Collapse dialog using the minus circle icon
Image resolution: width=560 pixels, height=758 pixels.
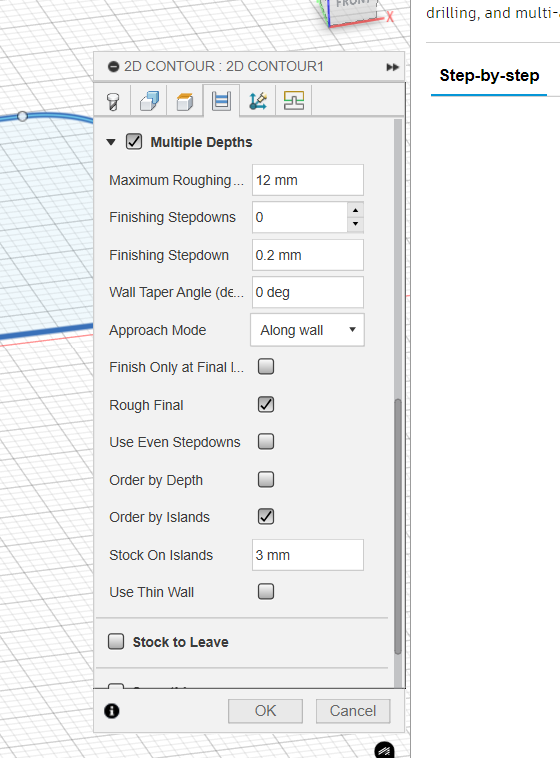(114, 67)
